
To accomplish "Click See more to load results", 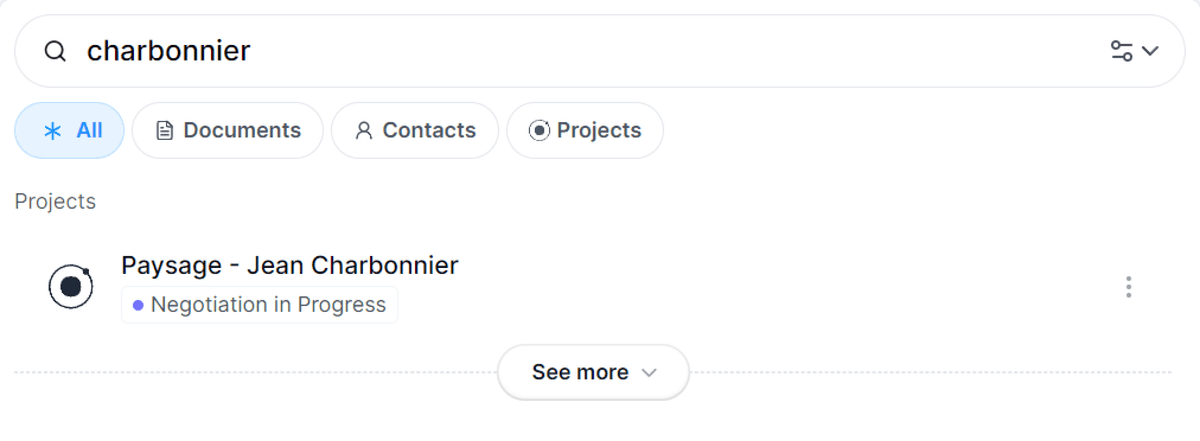I will pos(581,372).
